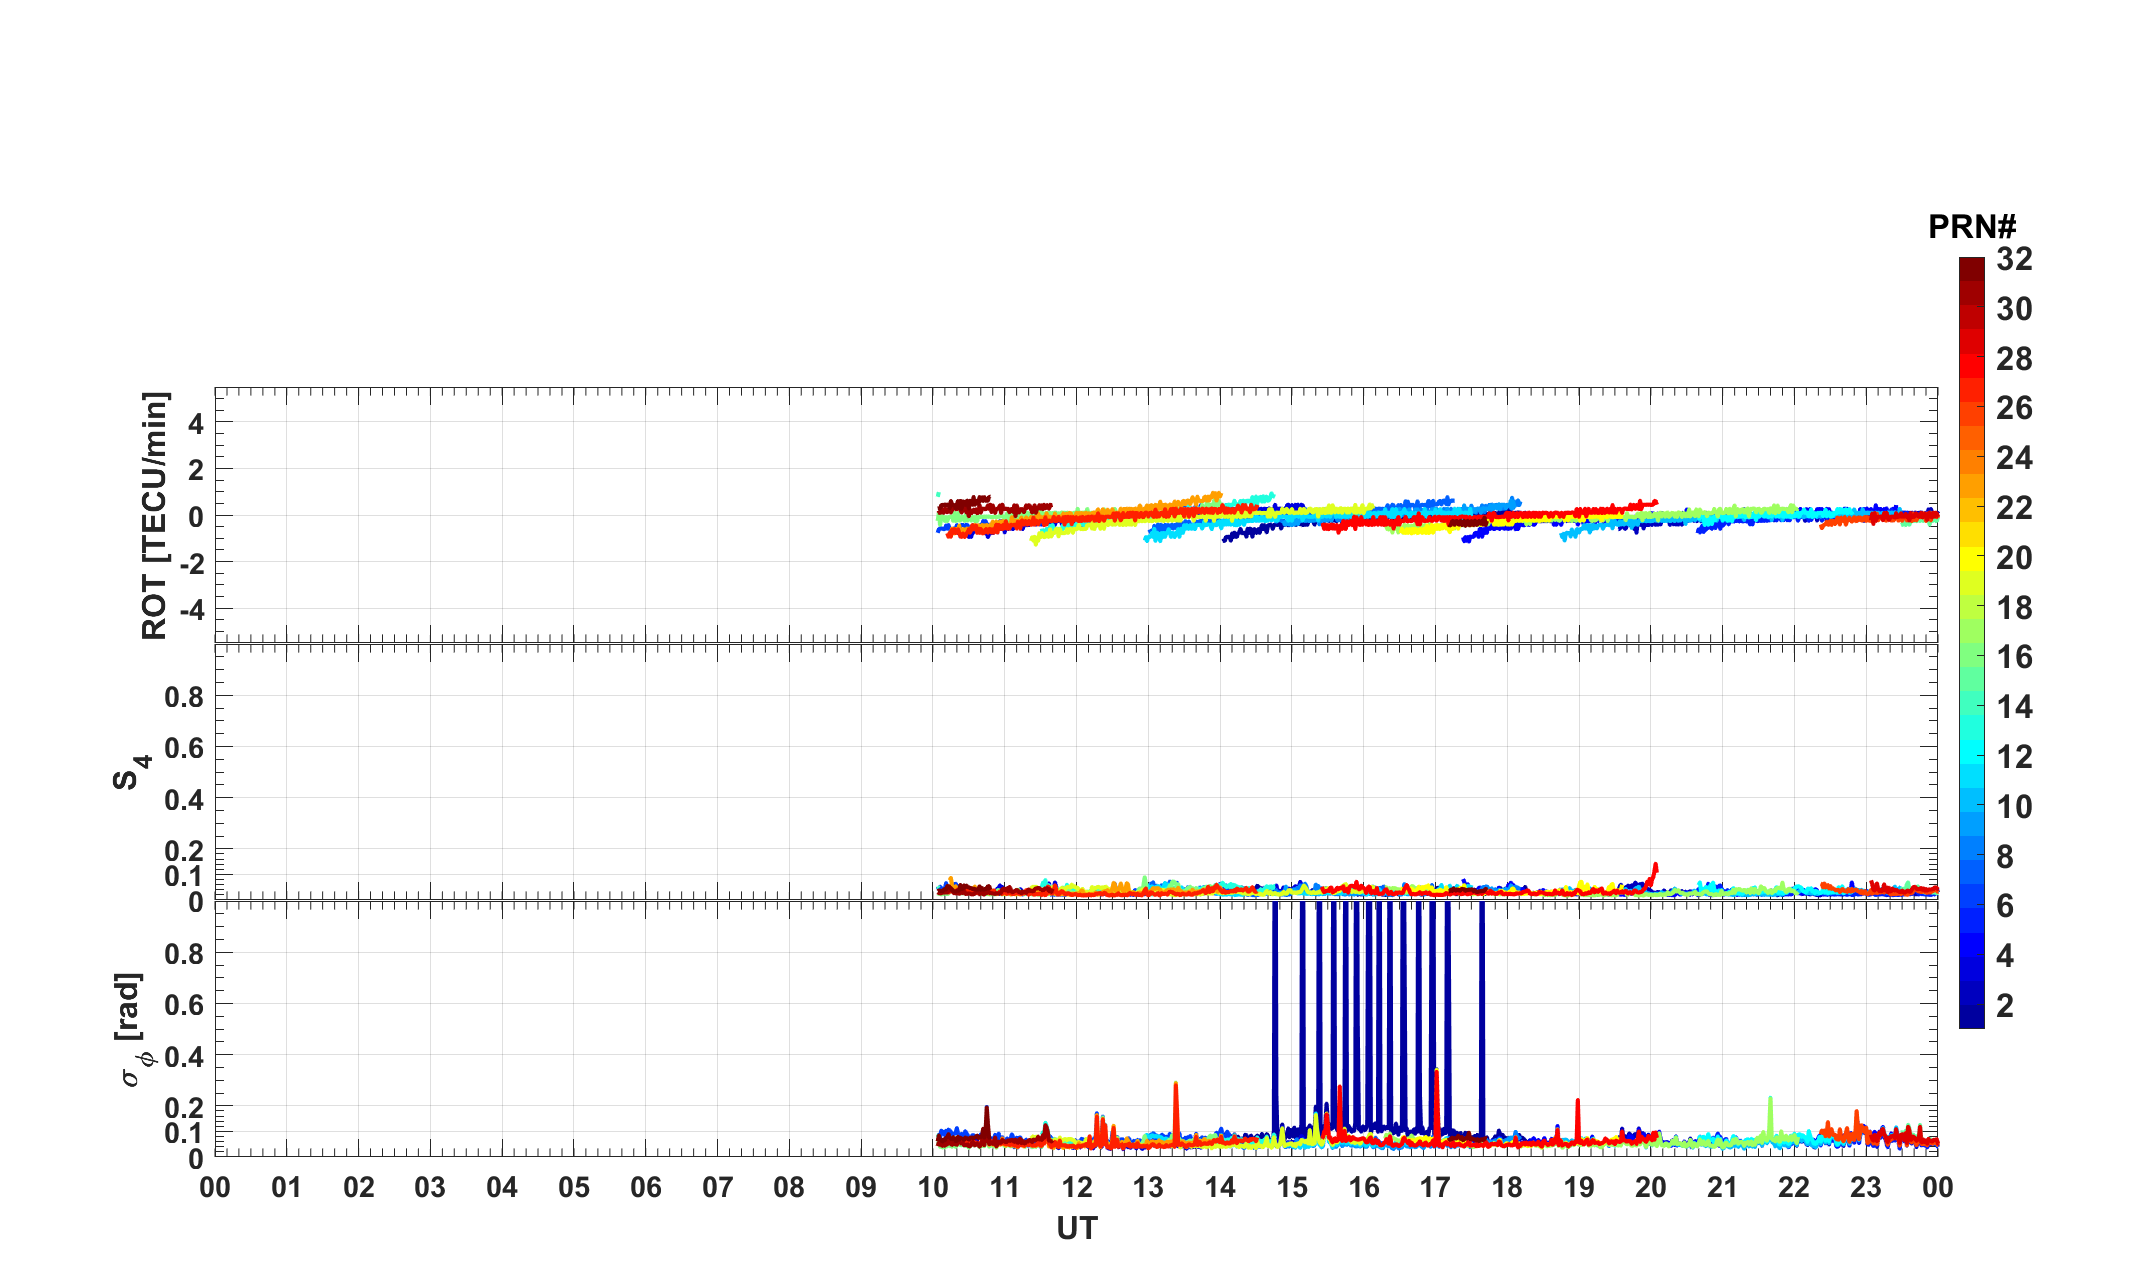Viewport: 2153px width, 1286px height.
Task: Click the 0.6 tick label on the S4 axis
Action: (183, 747)
